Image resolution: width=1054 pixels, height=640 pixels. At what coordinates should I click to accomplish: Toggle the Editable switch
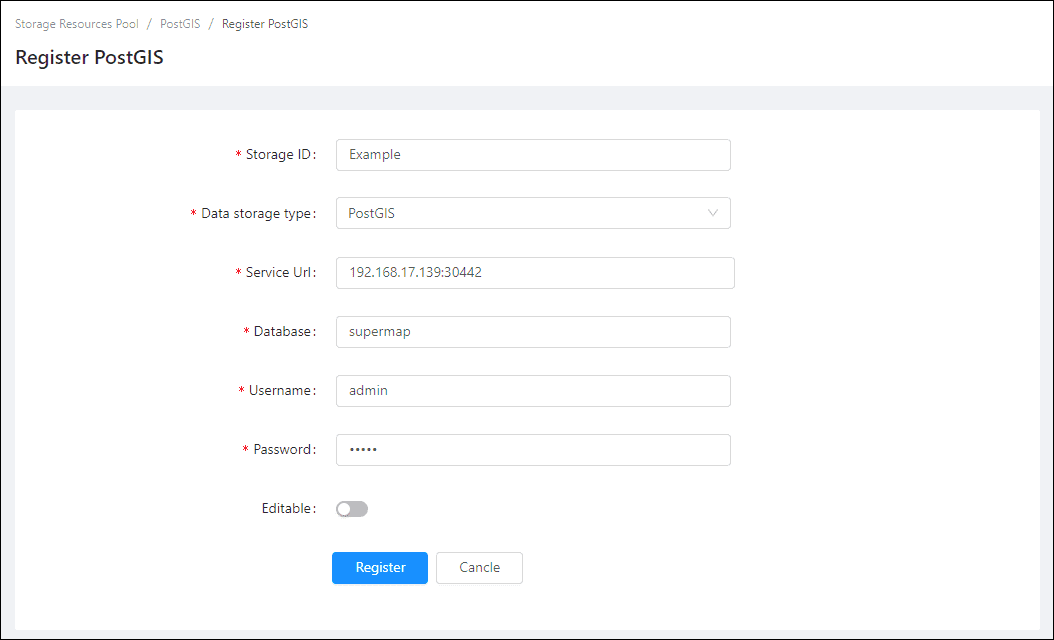(352, 509)
